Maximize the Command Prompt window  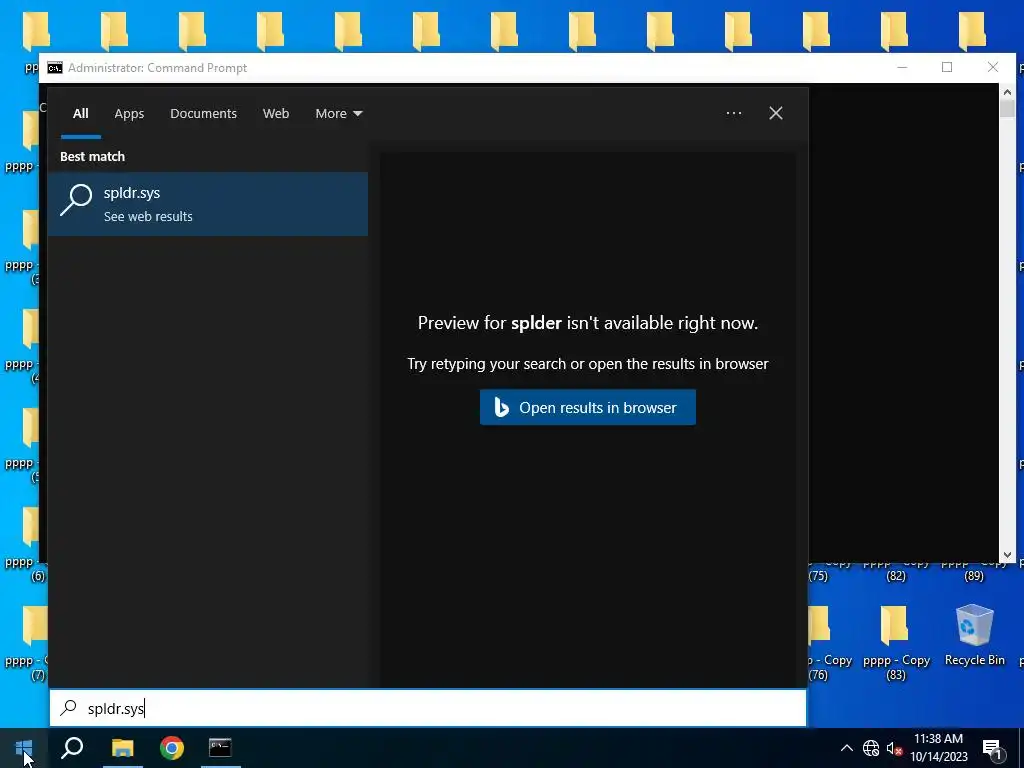(947, 67)
